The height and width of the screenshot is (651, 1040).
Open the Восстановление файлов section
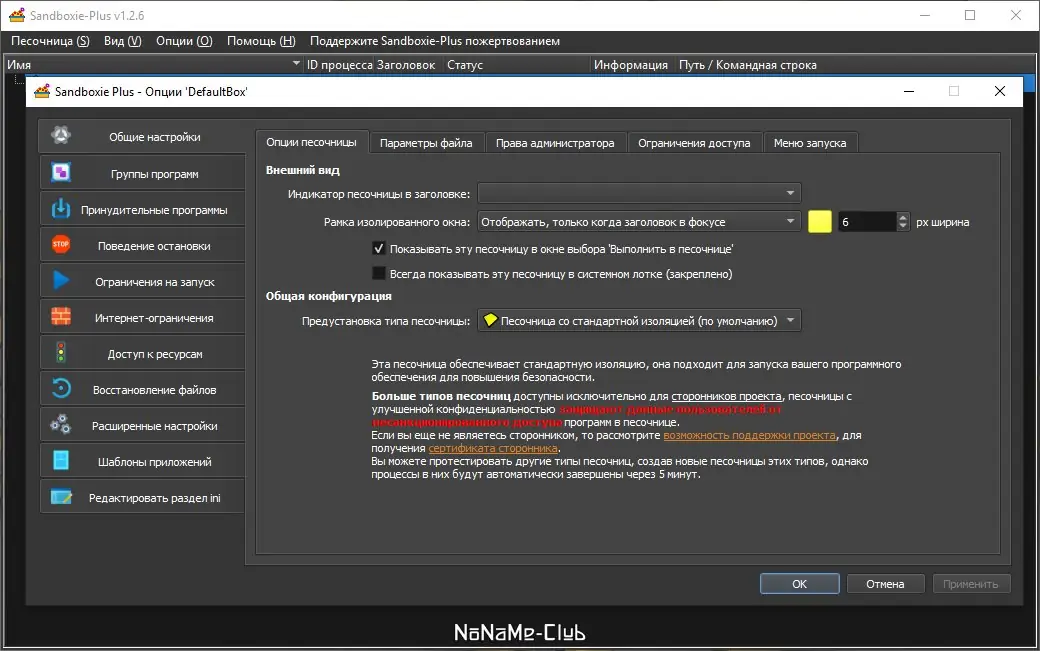click(x=142, y=388)
